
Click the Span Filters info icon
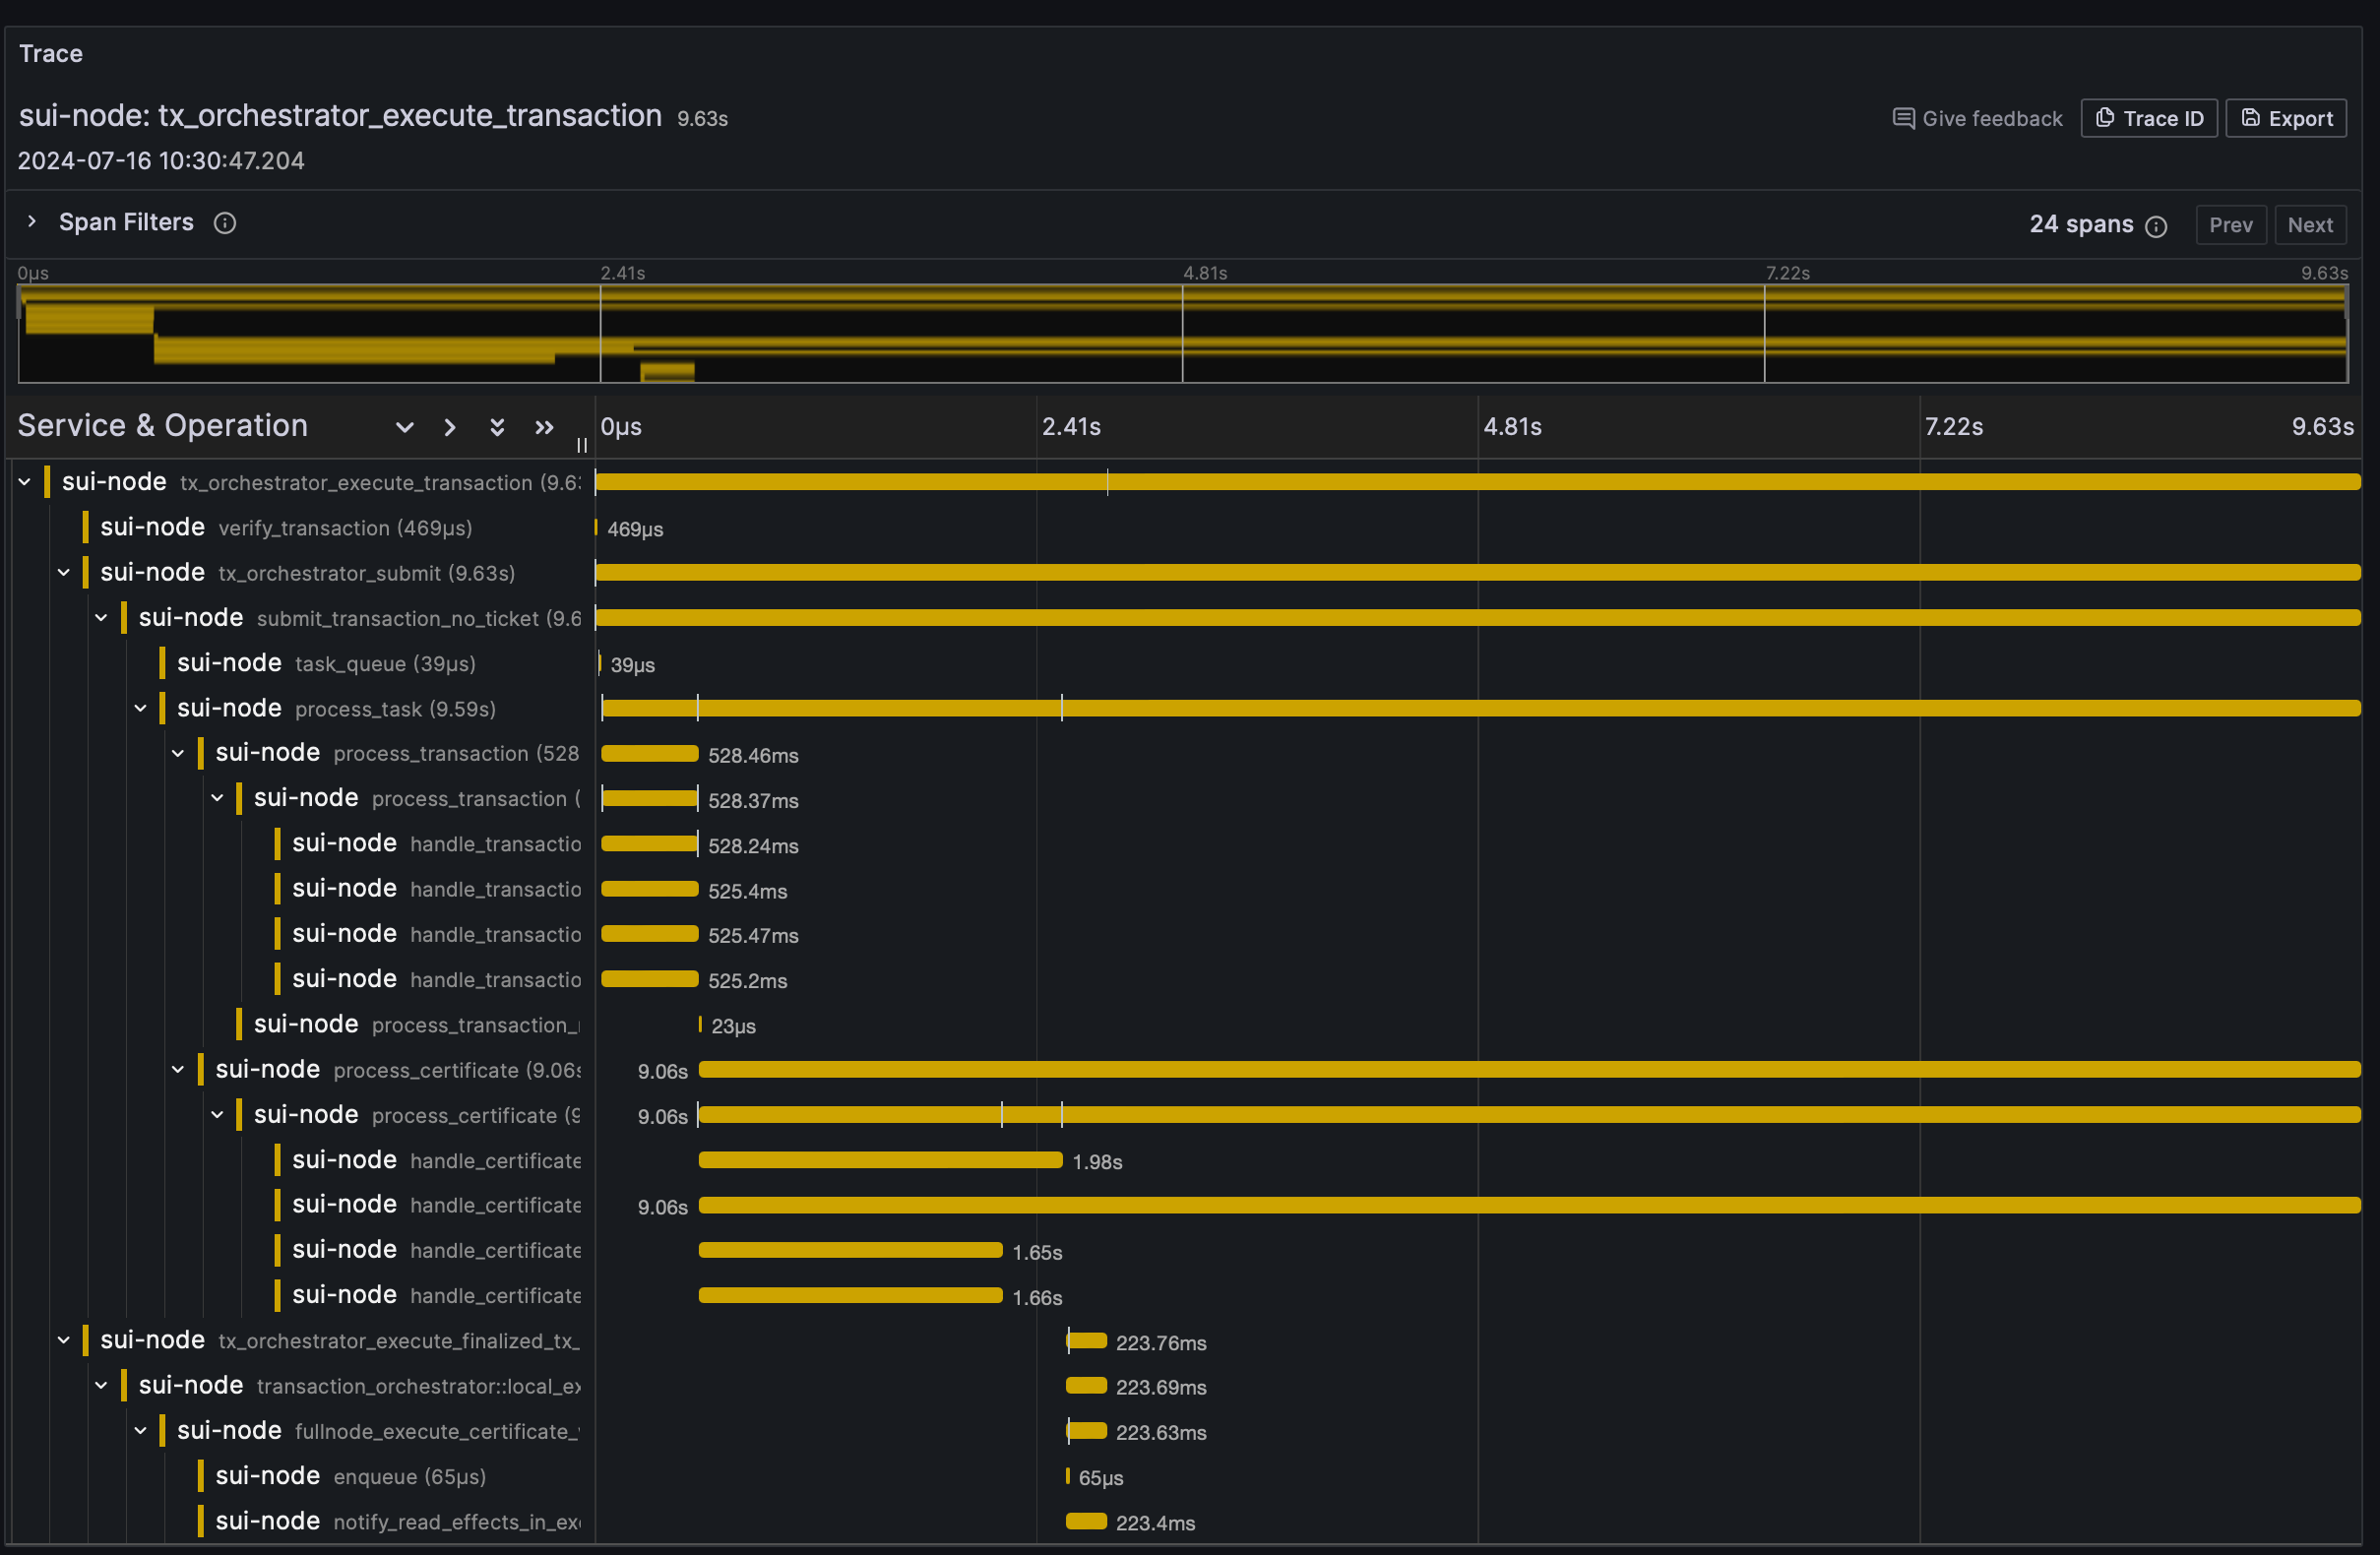pyautogui.click(x=225, y=223)
